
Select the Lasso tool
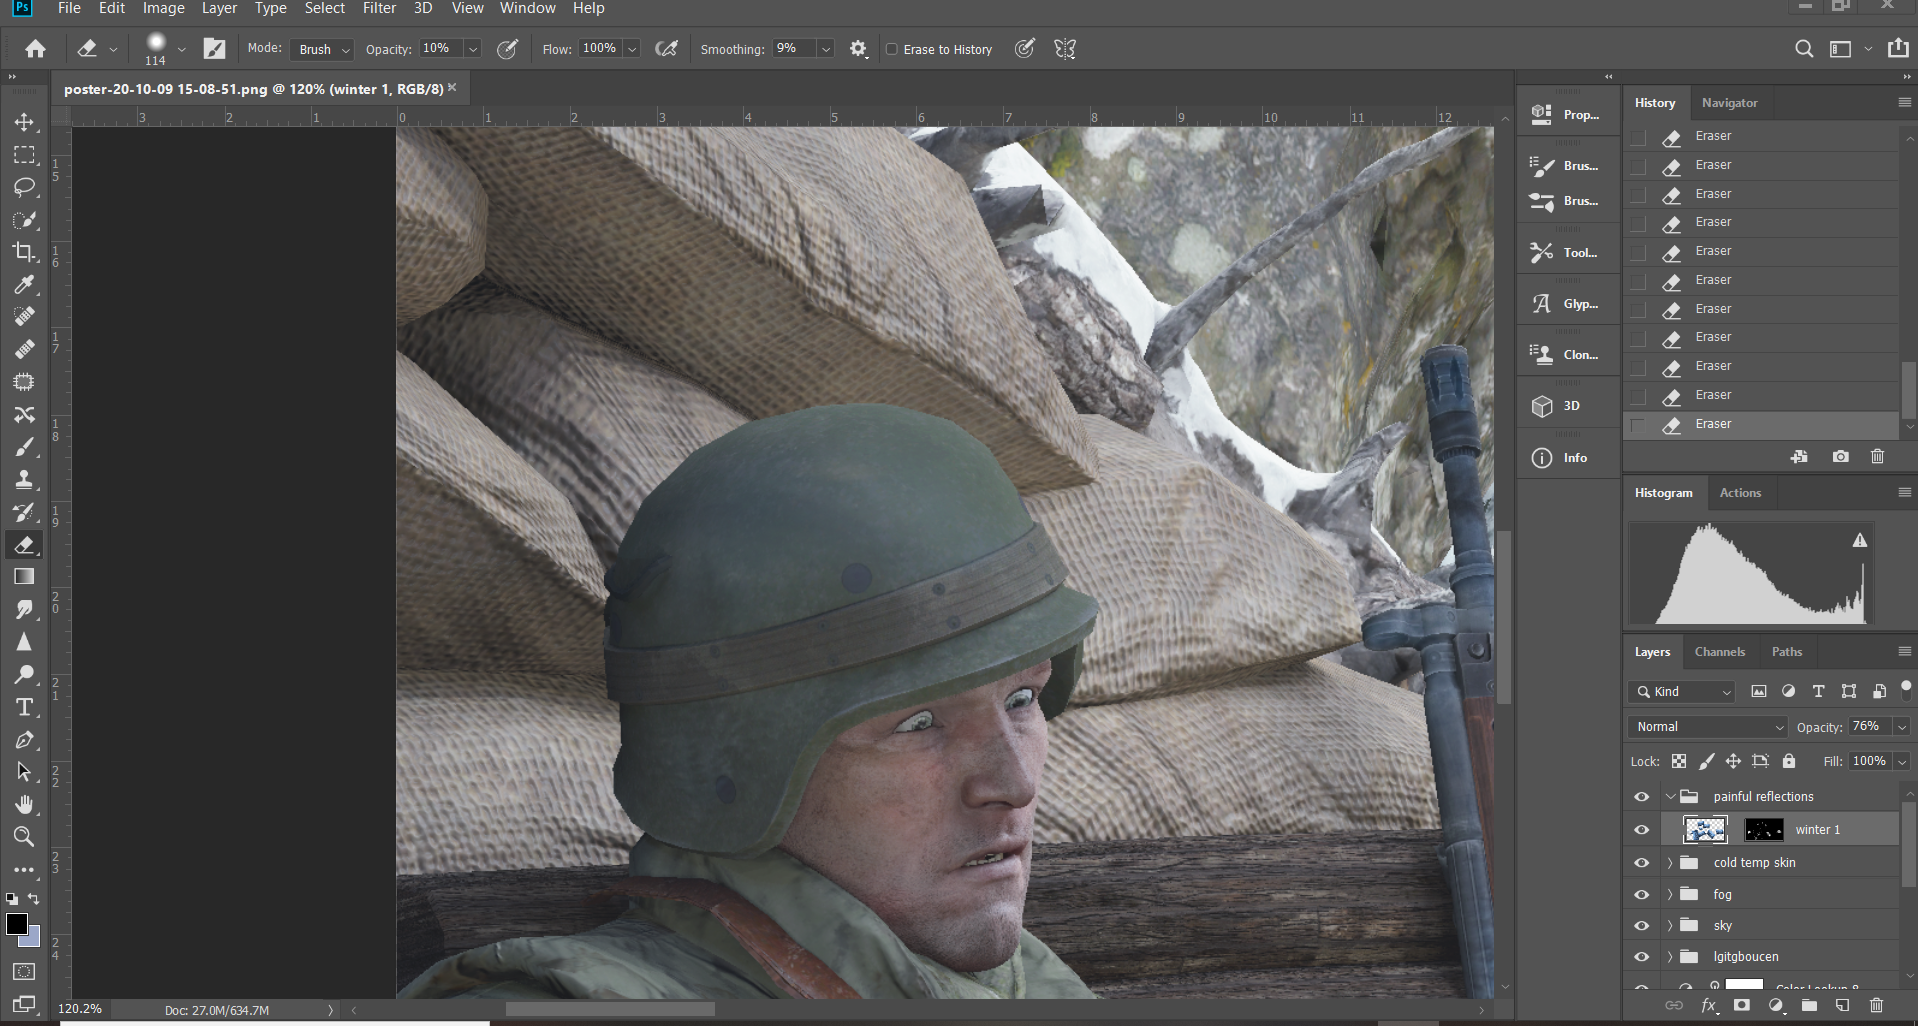tap(24, 187)
